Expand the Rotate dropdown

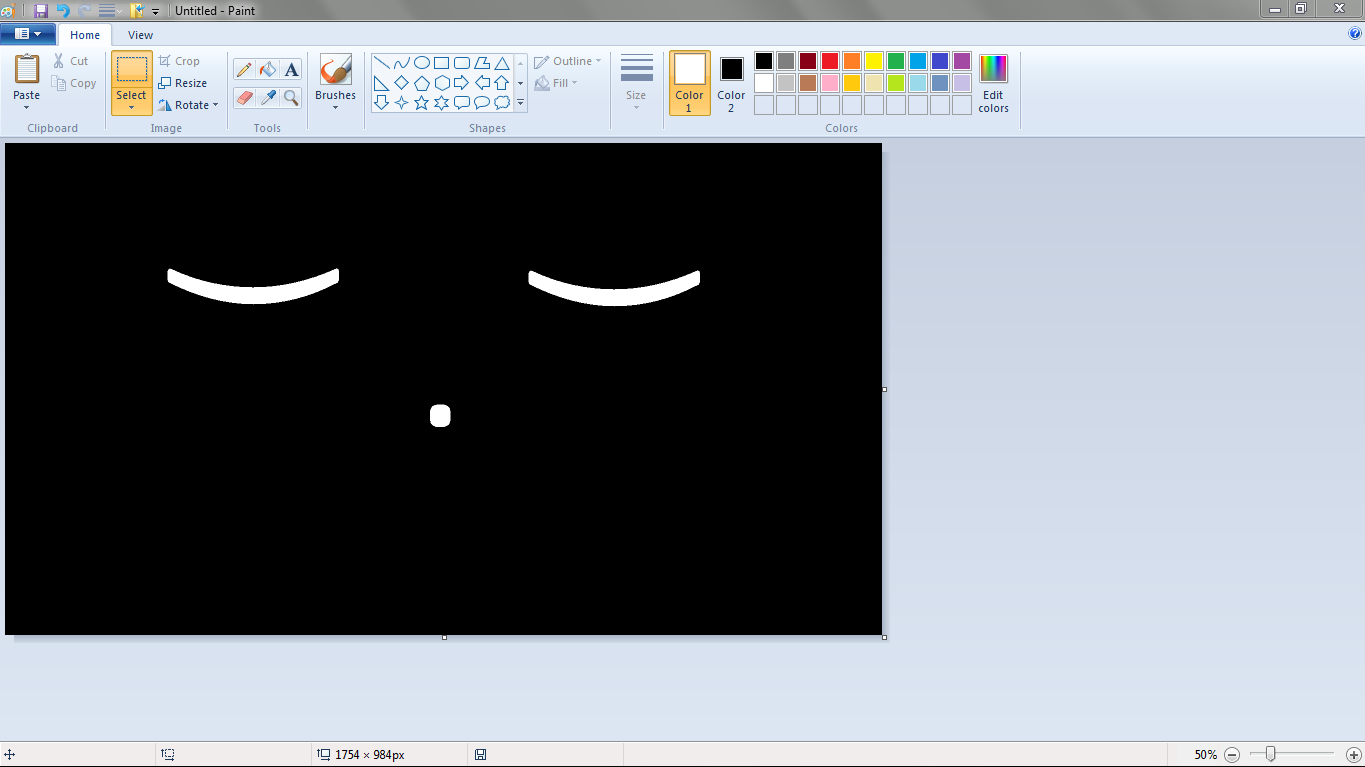pyautogui.click(x=215, y=105)
